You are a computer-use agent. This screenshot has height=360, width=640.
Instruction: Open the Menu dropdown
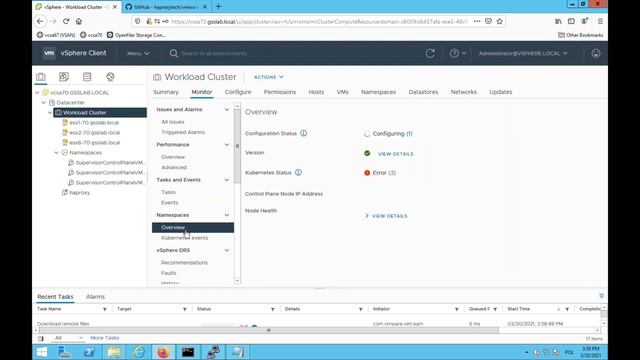pyautogui.click(x=138, y=53)
